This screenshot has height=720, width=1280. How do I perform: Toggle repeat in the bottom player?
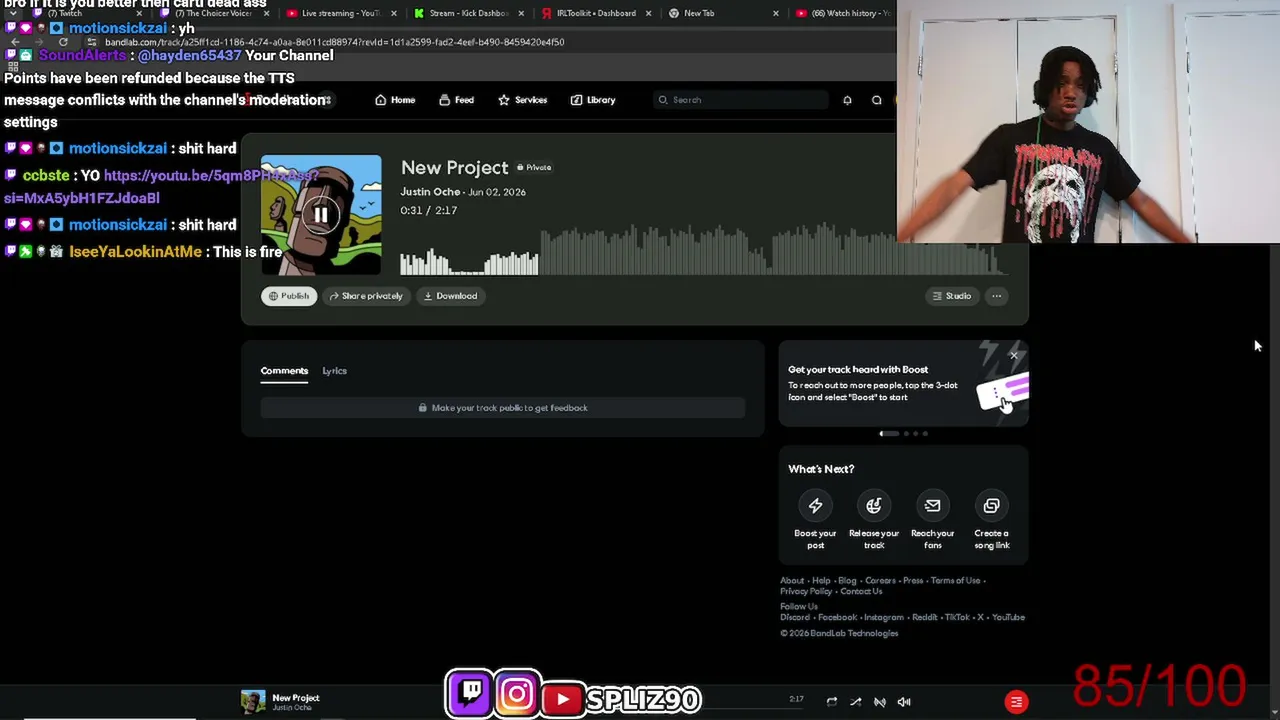point(831,702)
